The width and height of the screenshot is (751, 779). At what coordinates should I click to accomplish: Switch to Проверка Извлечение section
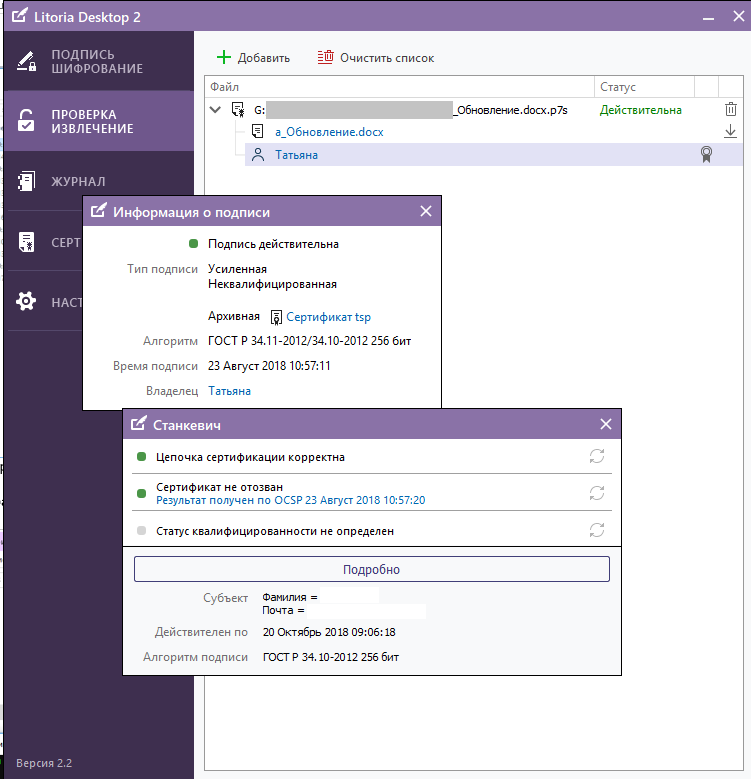[x=98, y=121]
